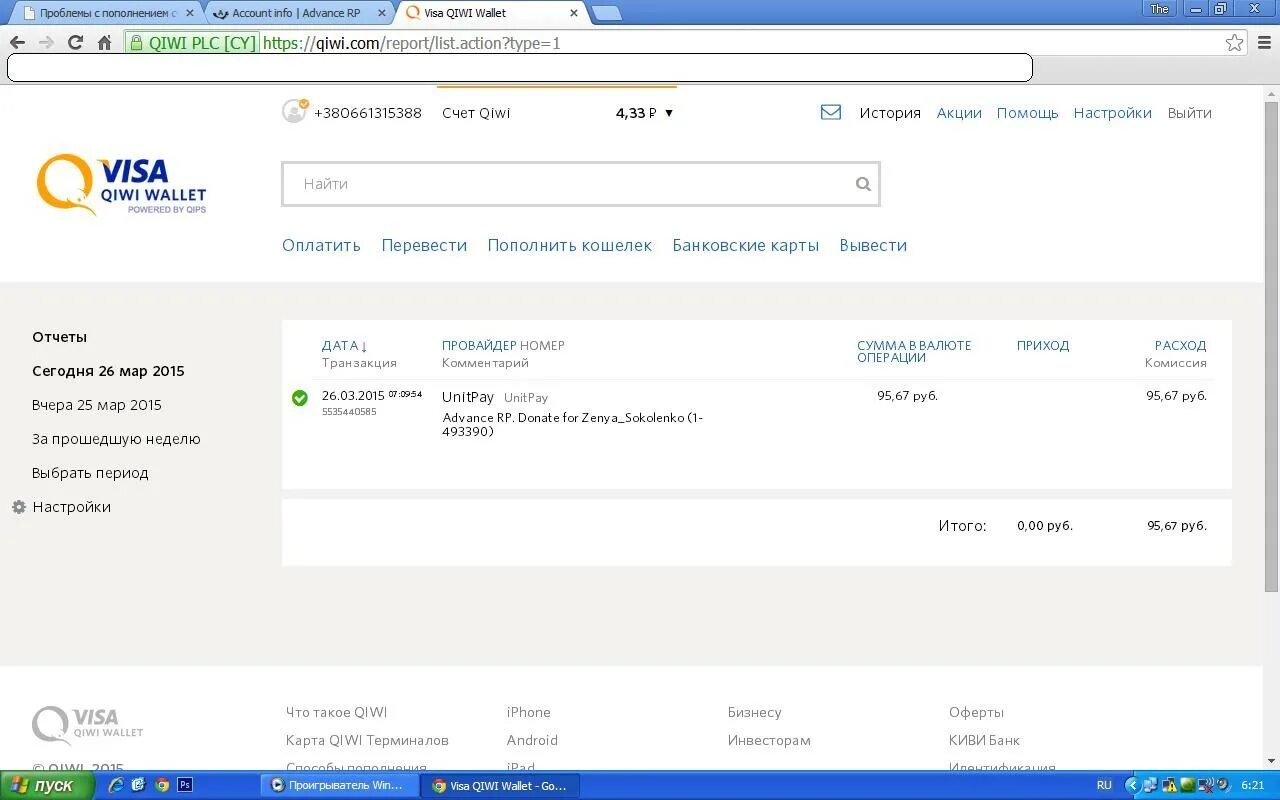Select the Visa QIWI Wallet tab
This screenshot has height=800, width=1280.
coord(490,13)
